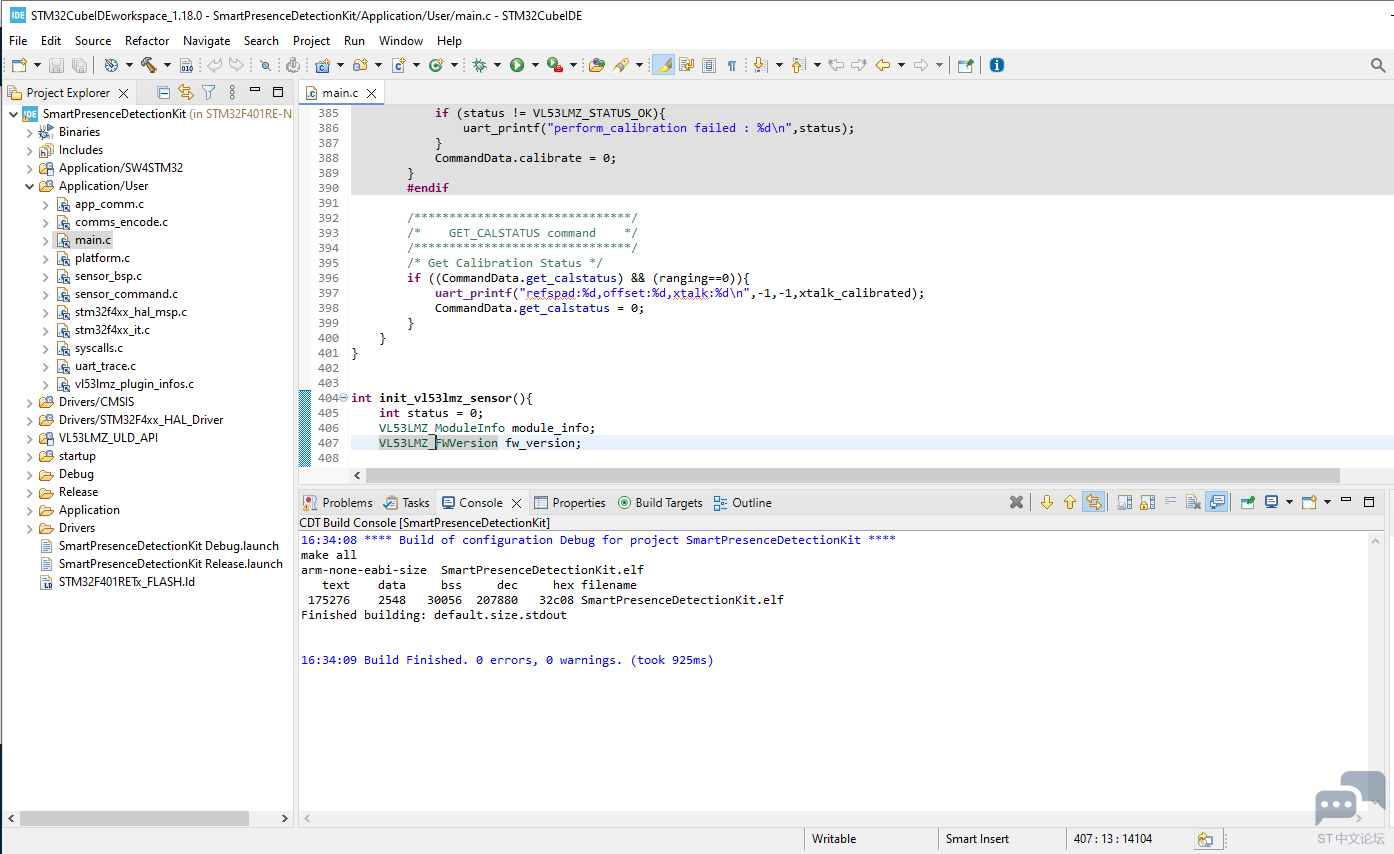Open the Information Center icon
The width and height of the screenshot is (1394, 854).
(x=996, y=65)
